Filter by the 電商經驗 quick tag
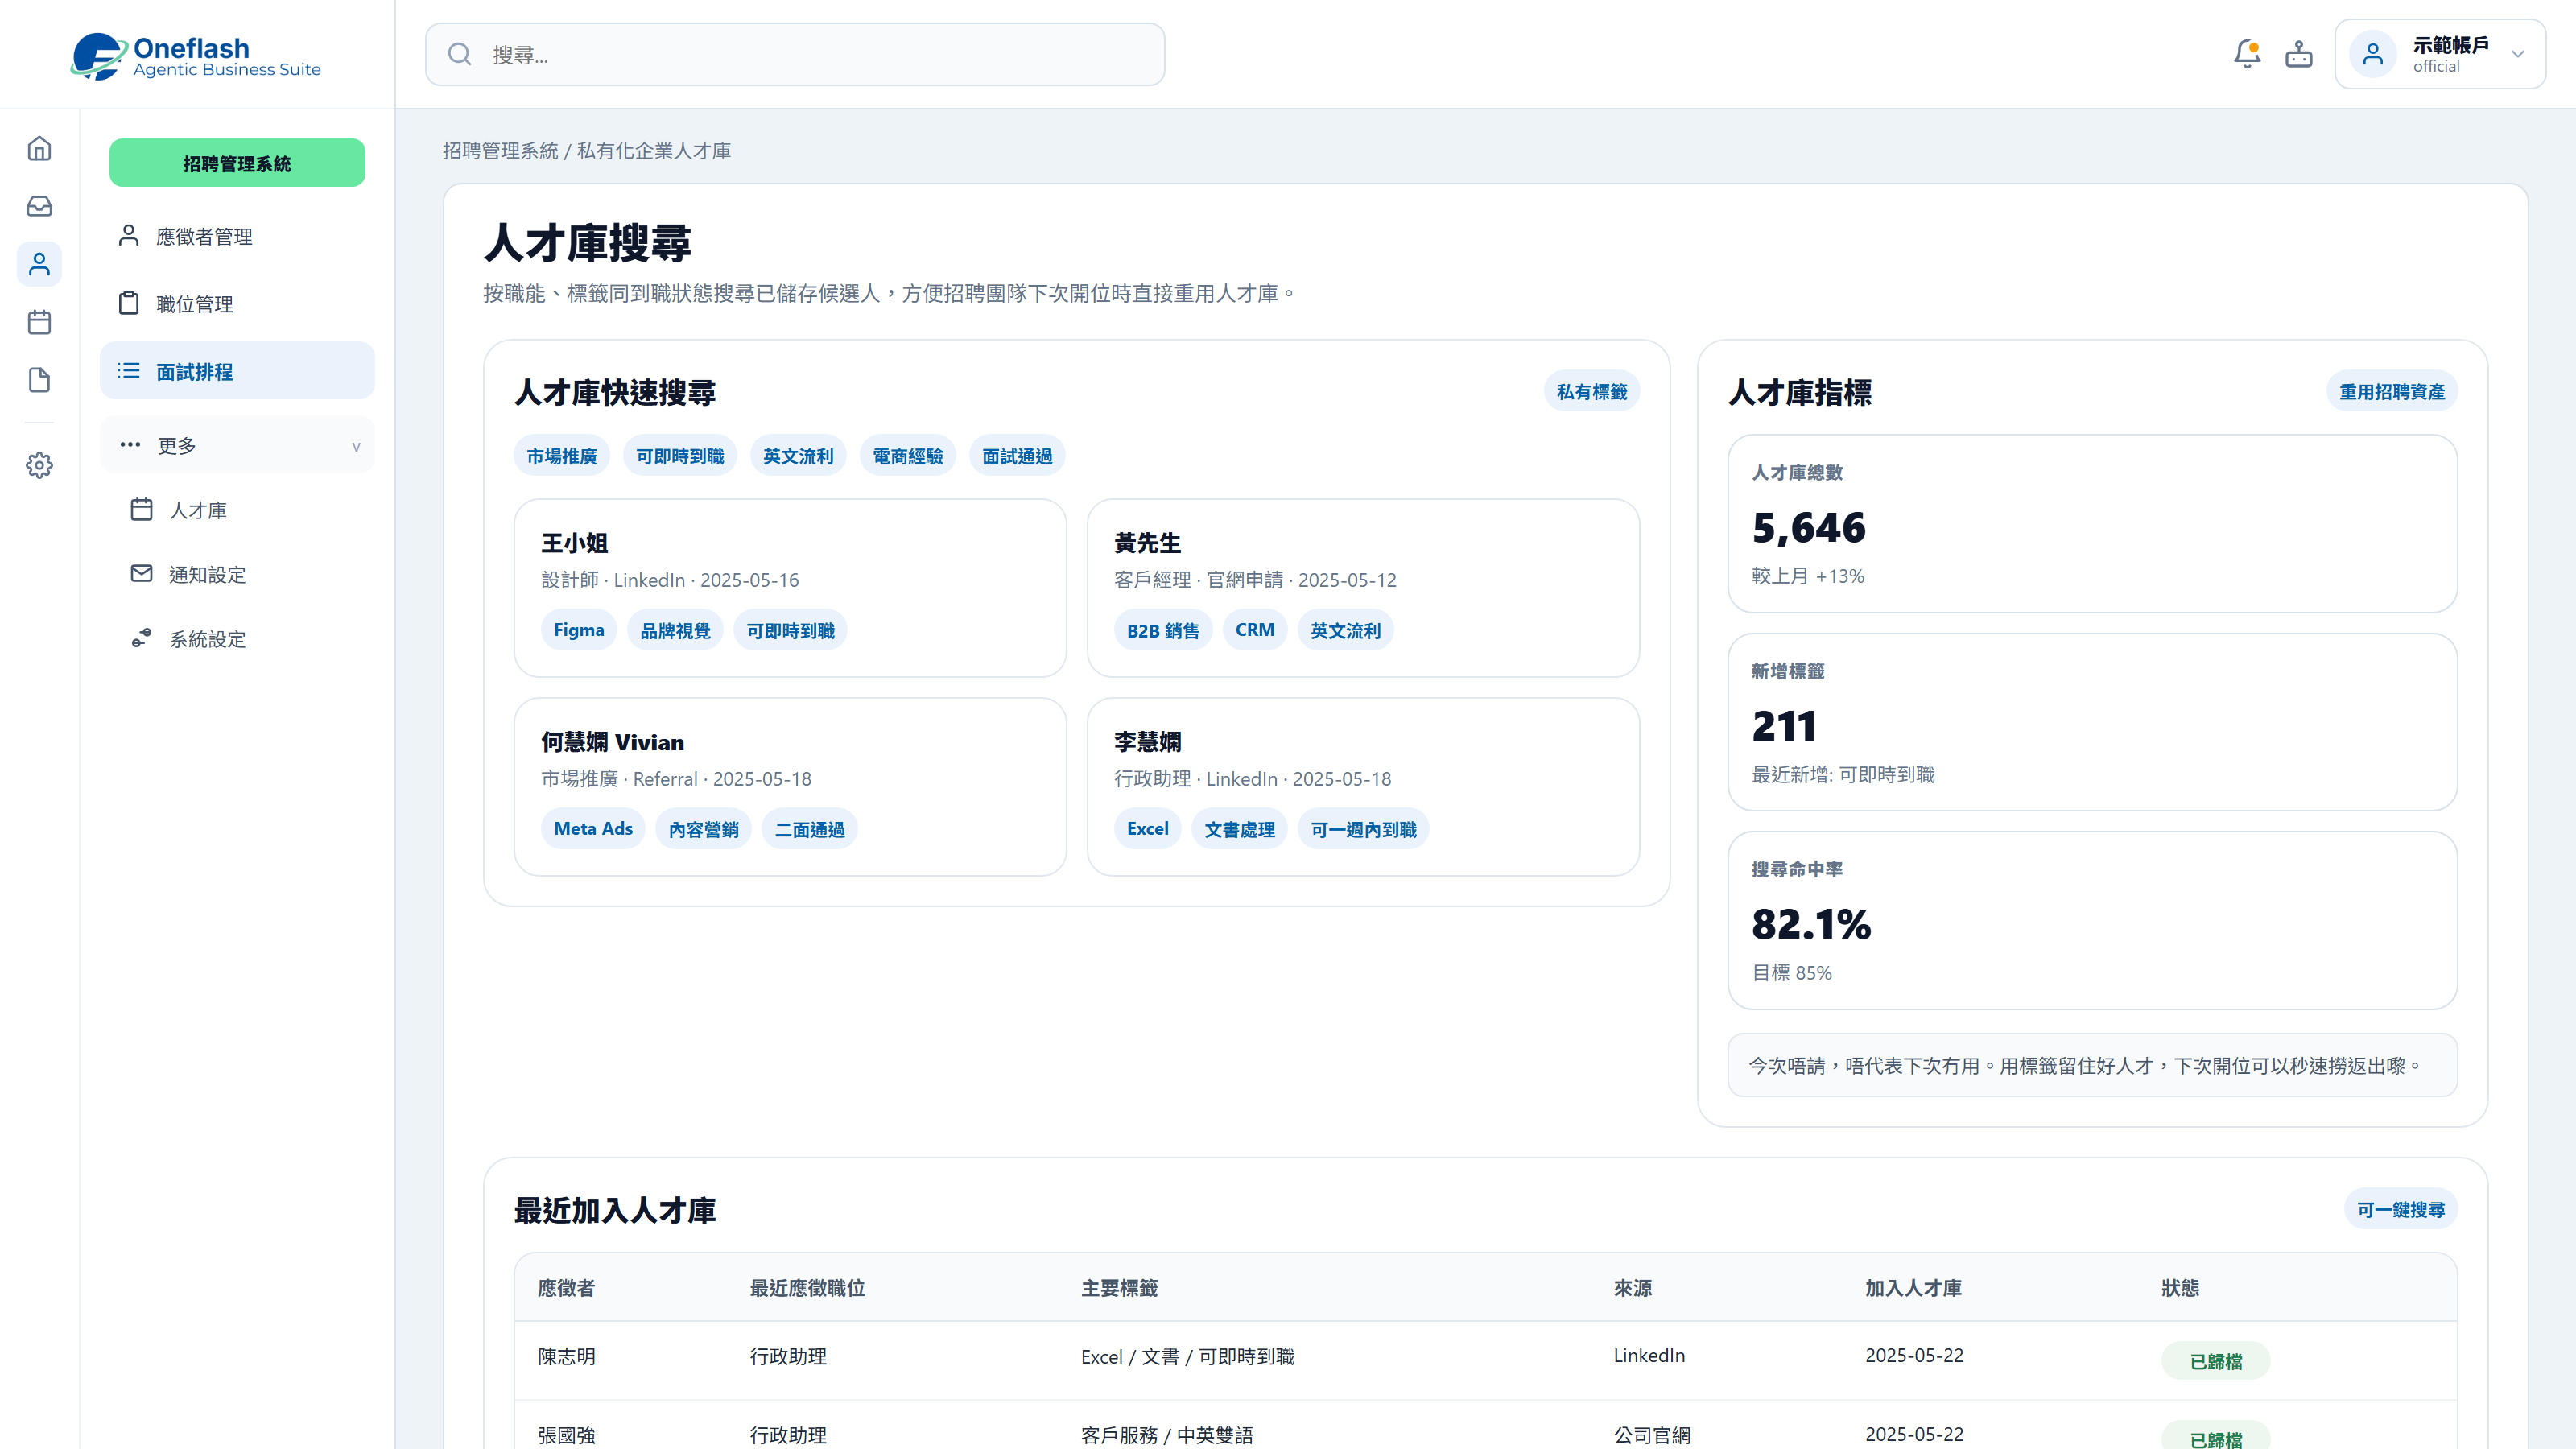Viewport: 2576px width, 1449px height. point(907,456)
